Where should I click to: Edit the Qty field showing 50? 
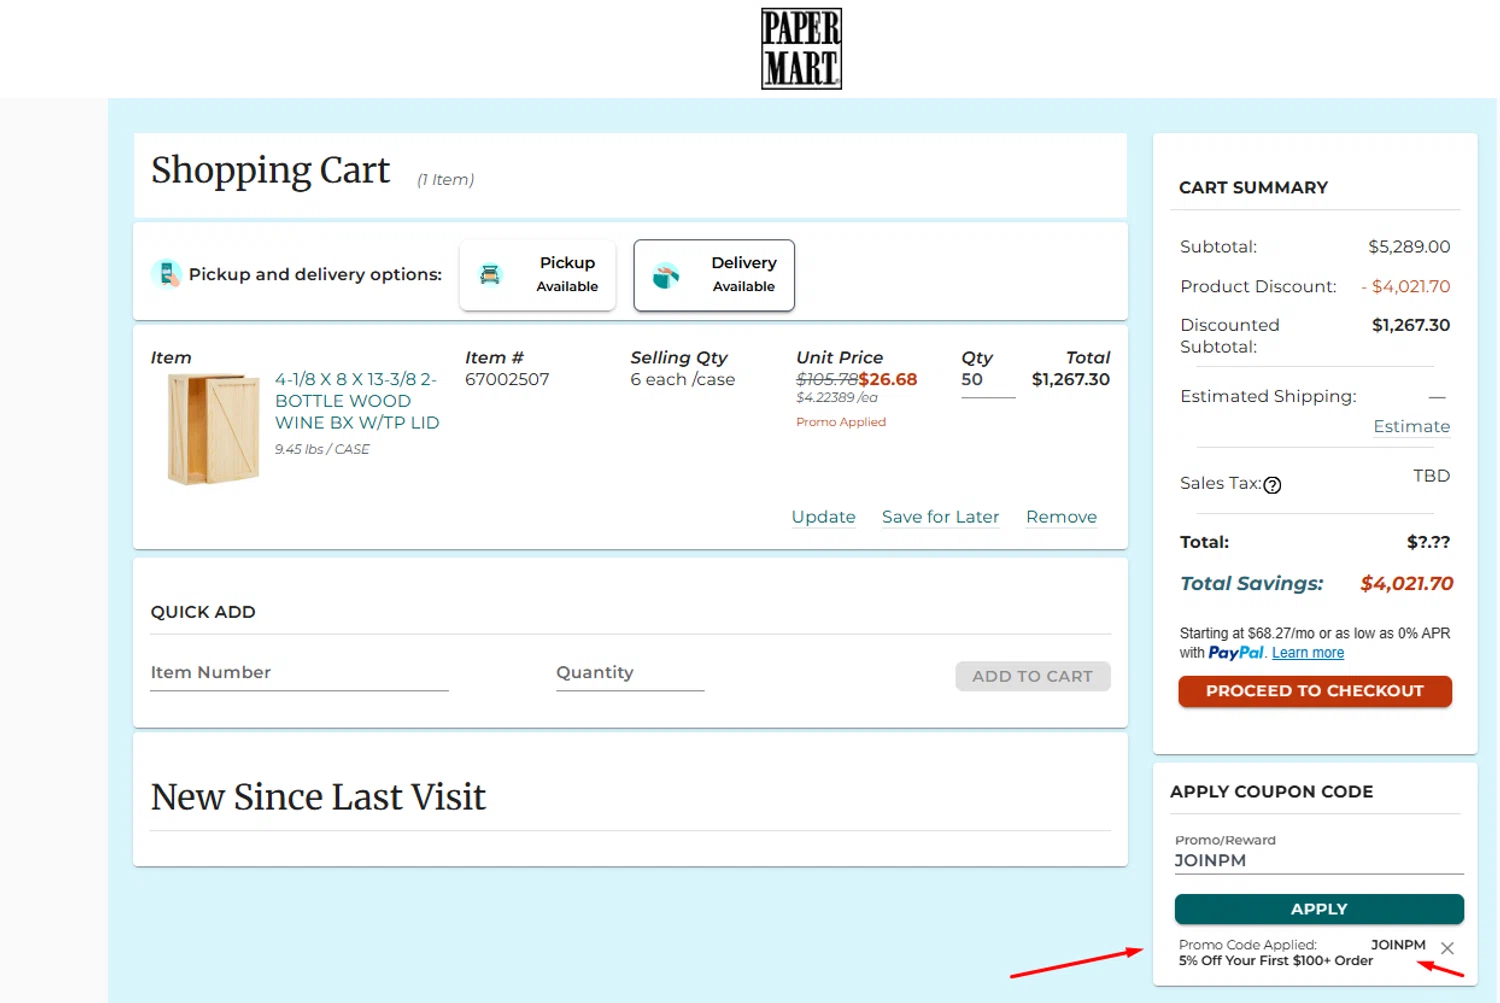coord(988,380)
